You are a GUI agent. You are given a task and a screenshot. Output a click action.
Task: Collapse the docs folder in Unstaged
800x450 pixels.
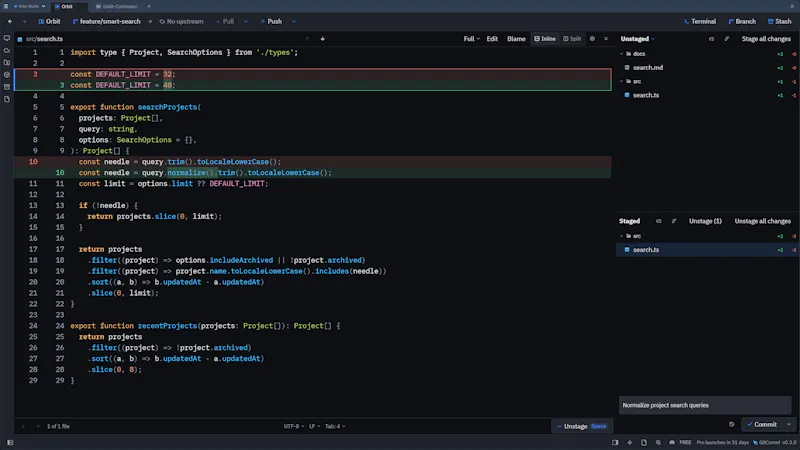(621, 54)
